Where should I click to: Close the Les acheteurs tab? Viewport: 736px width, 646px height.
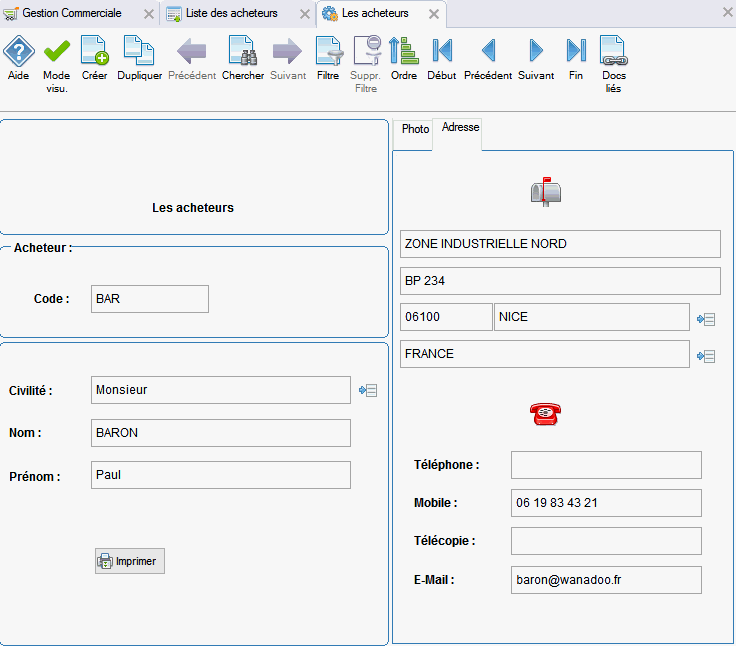click(434, 14)
